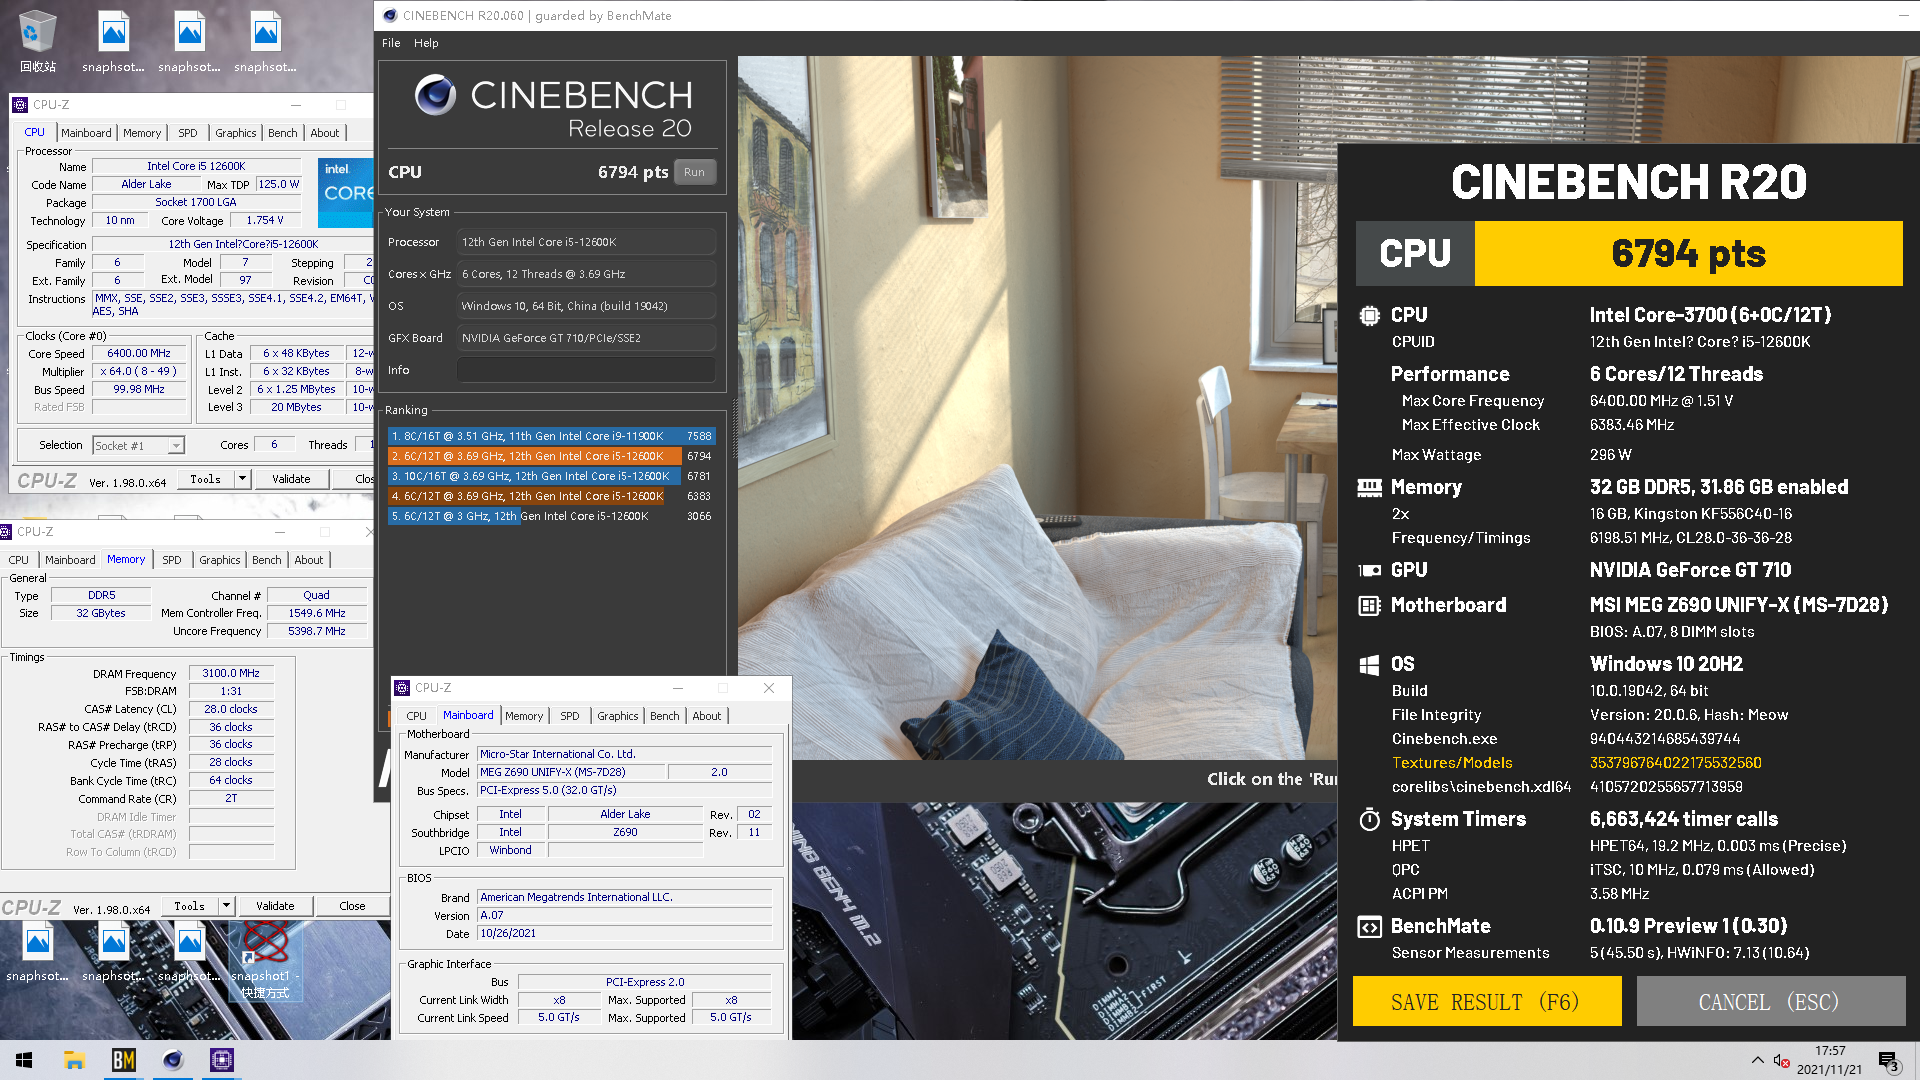Image resolution: width=1920 pixels, height=1080 pixels.
Task: Open the snapshot1 shortcut on the desktop
Action: click(x=265, y=960)
